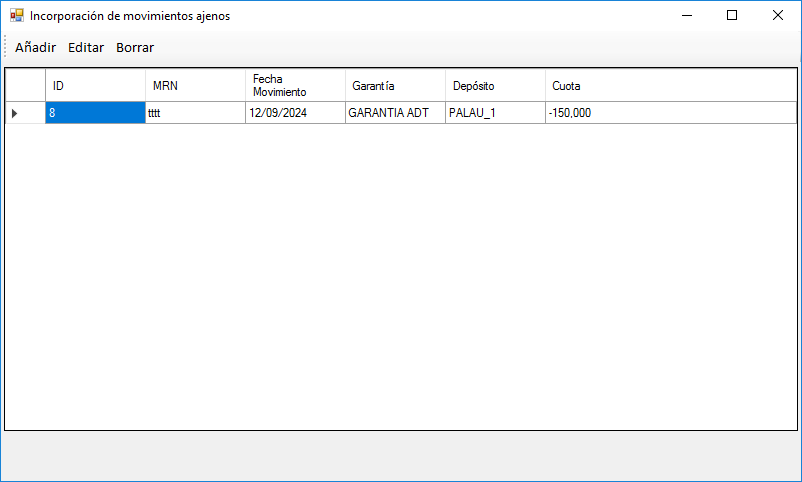Viewport: 802px width, 482px height.
Task: Select the PALAU_1 deposit cell
Action: coord(495,113)
